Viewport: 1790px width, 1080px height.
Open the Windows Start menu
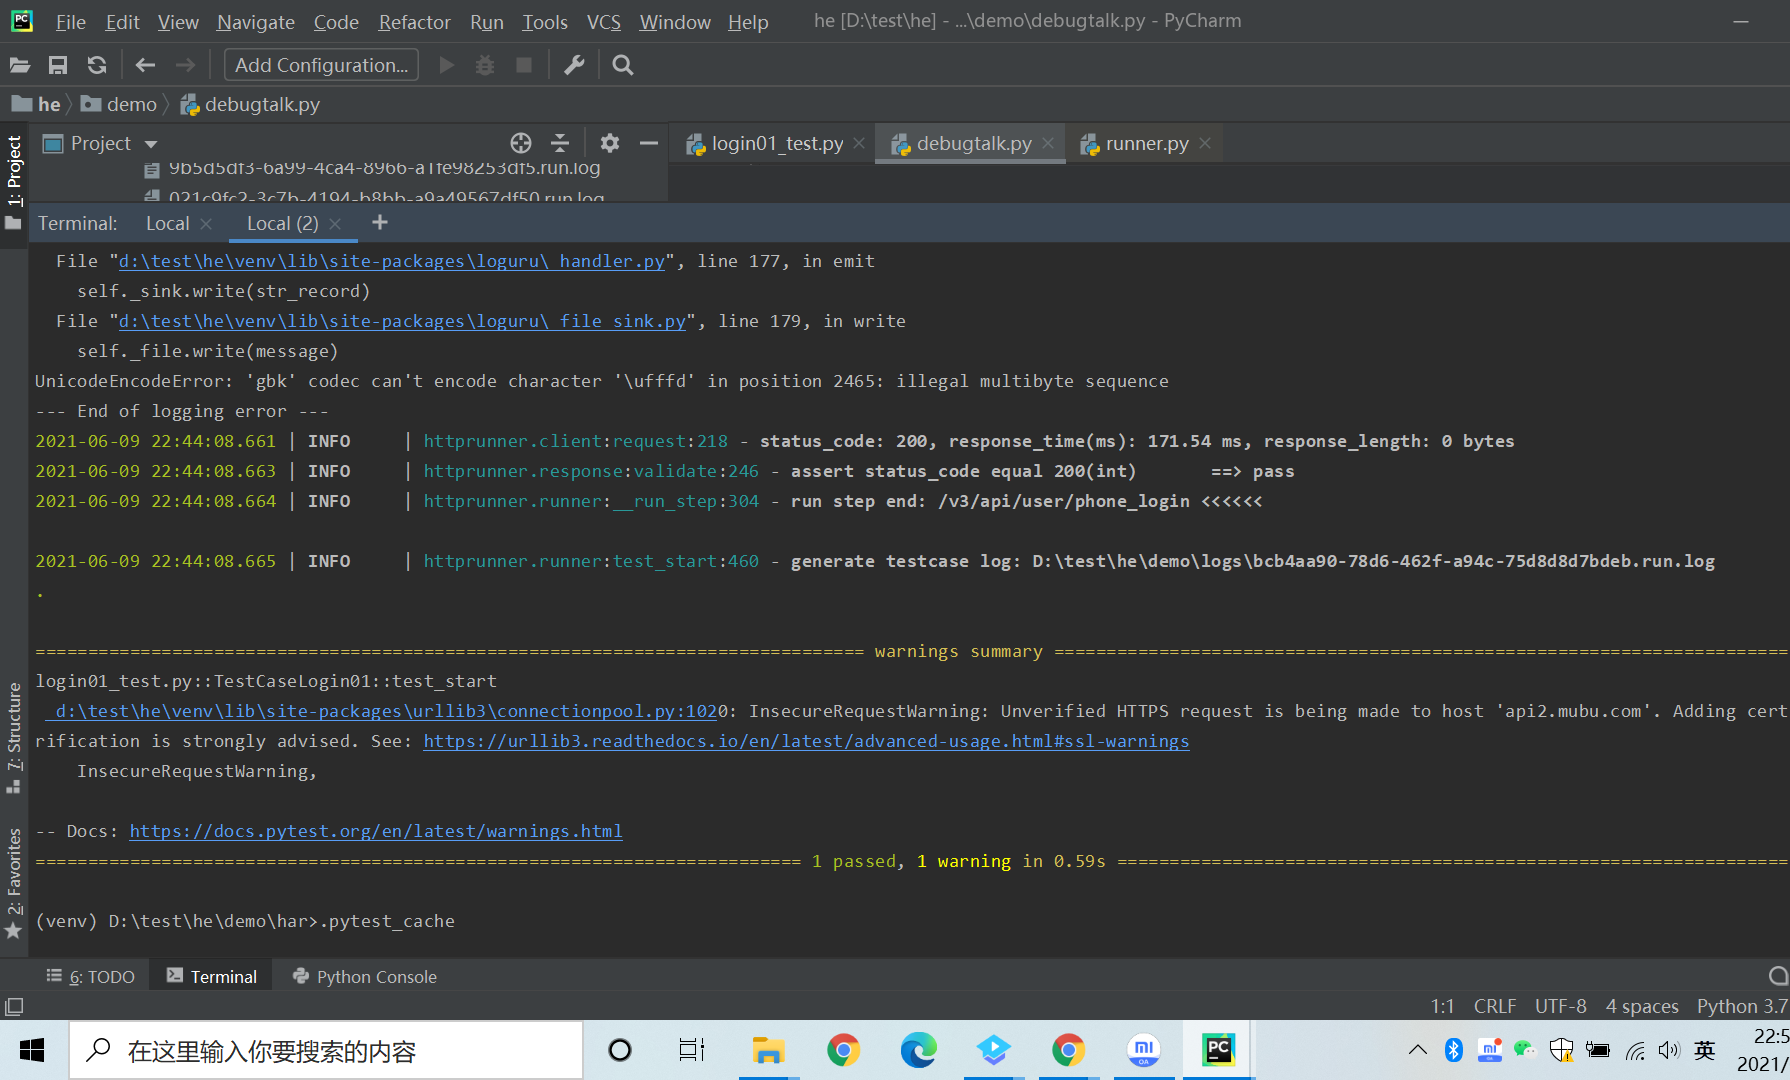[32, 1050]
